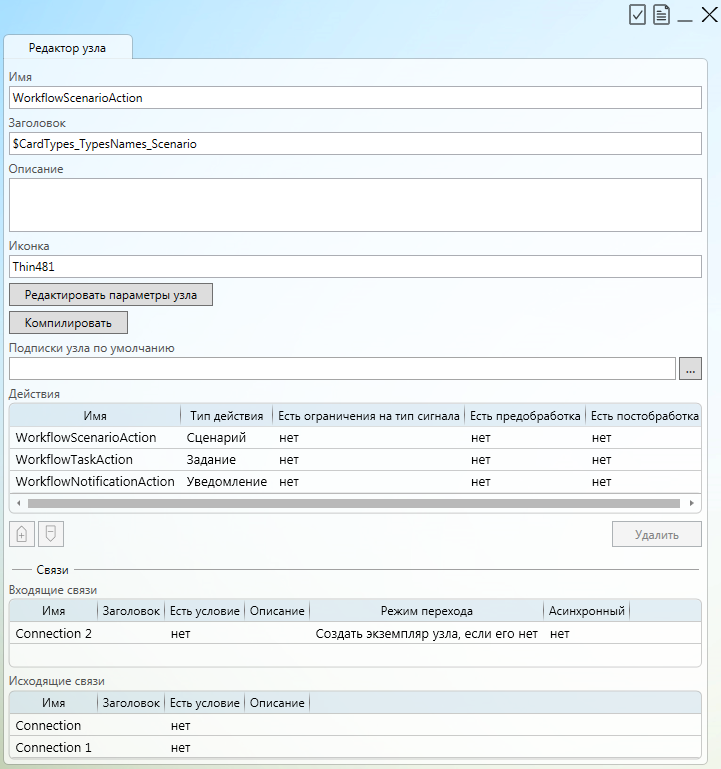721x769 pixels.
Task: Click into the Описание text area
Action: coord(355,205)
